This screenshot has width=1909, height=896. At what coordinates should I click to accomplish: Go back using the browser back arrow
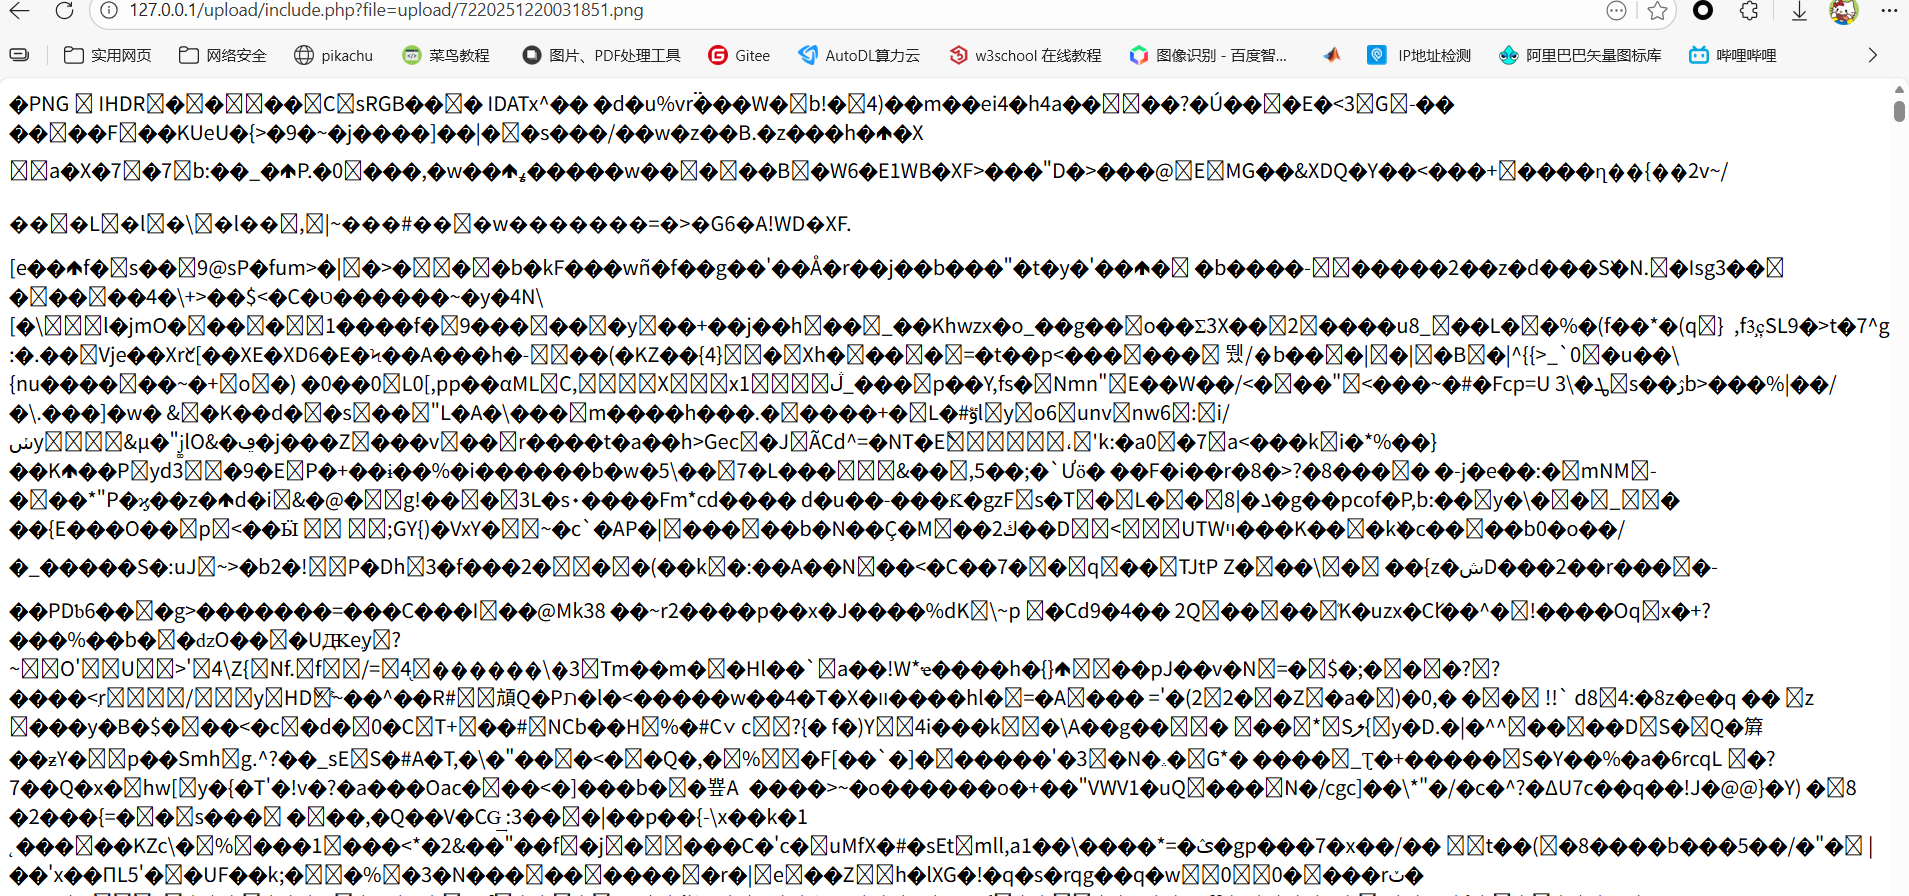[20, 10]
